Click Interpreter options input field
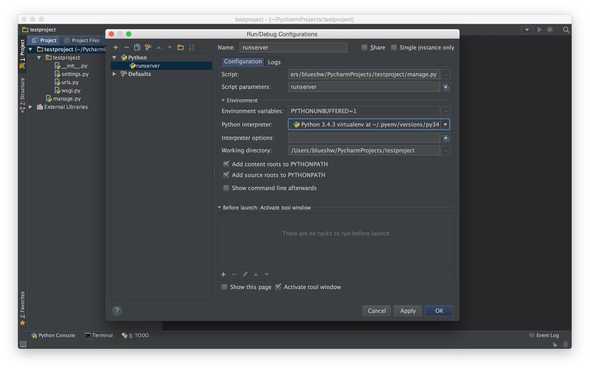 coord(364,138)
